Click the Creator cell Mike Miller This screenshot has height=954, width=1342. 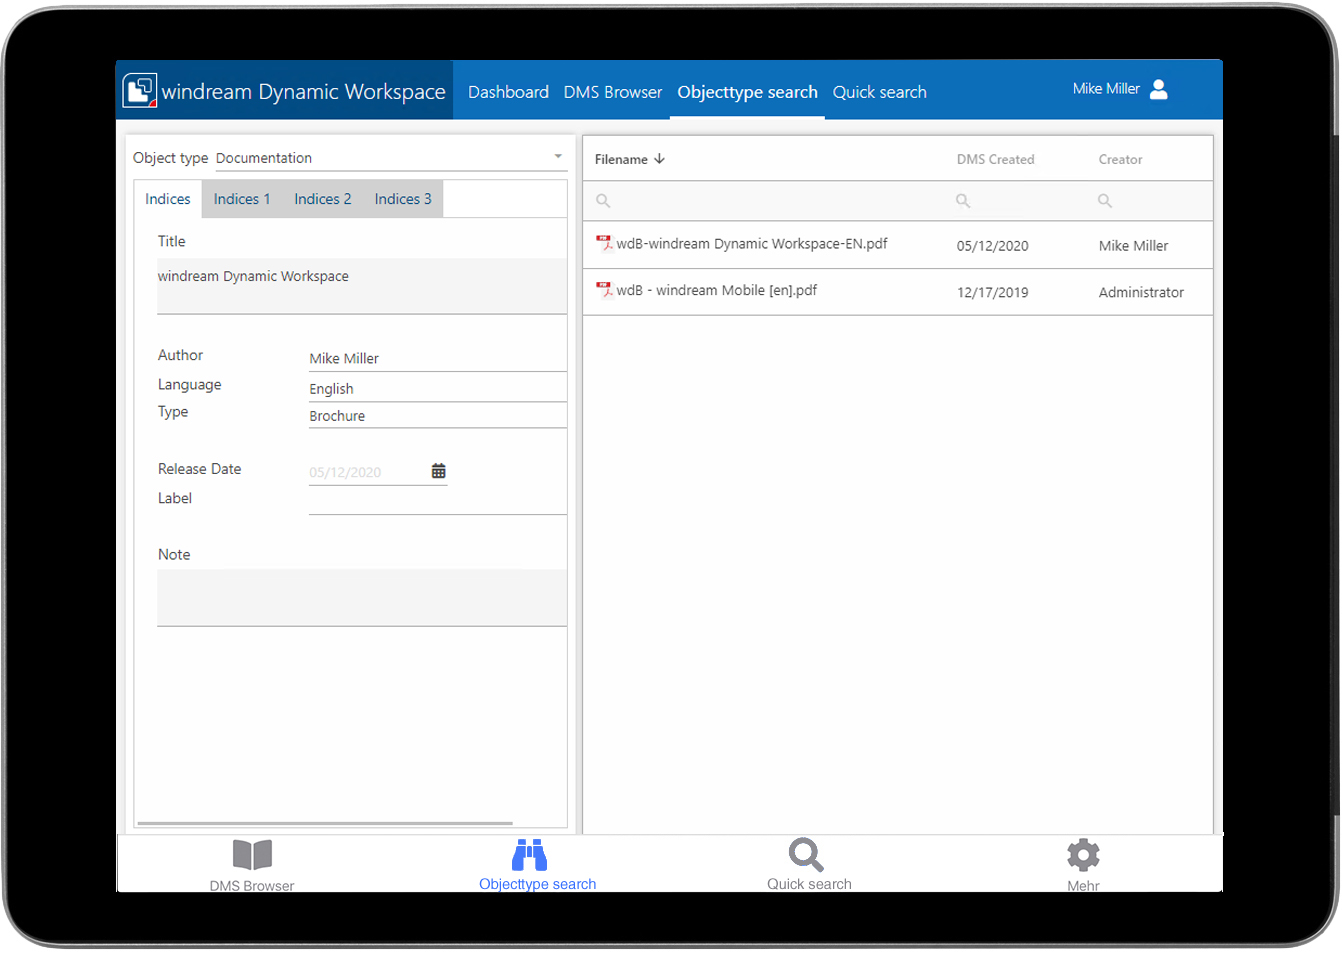click(1133, 246)
